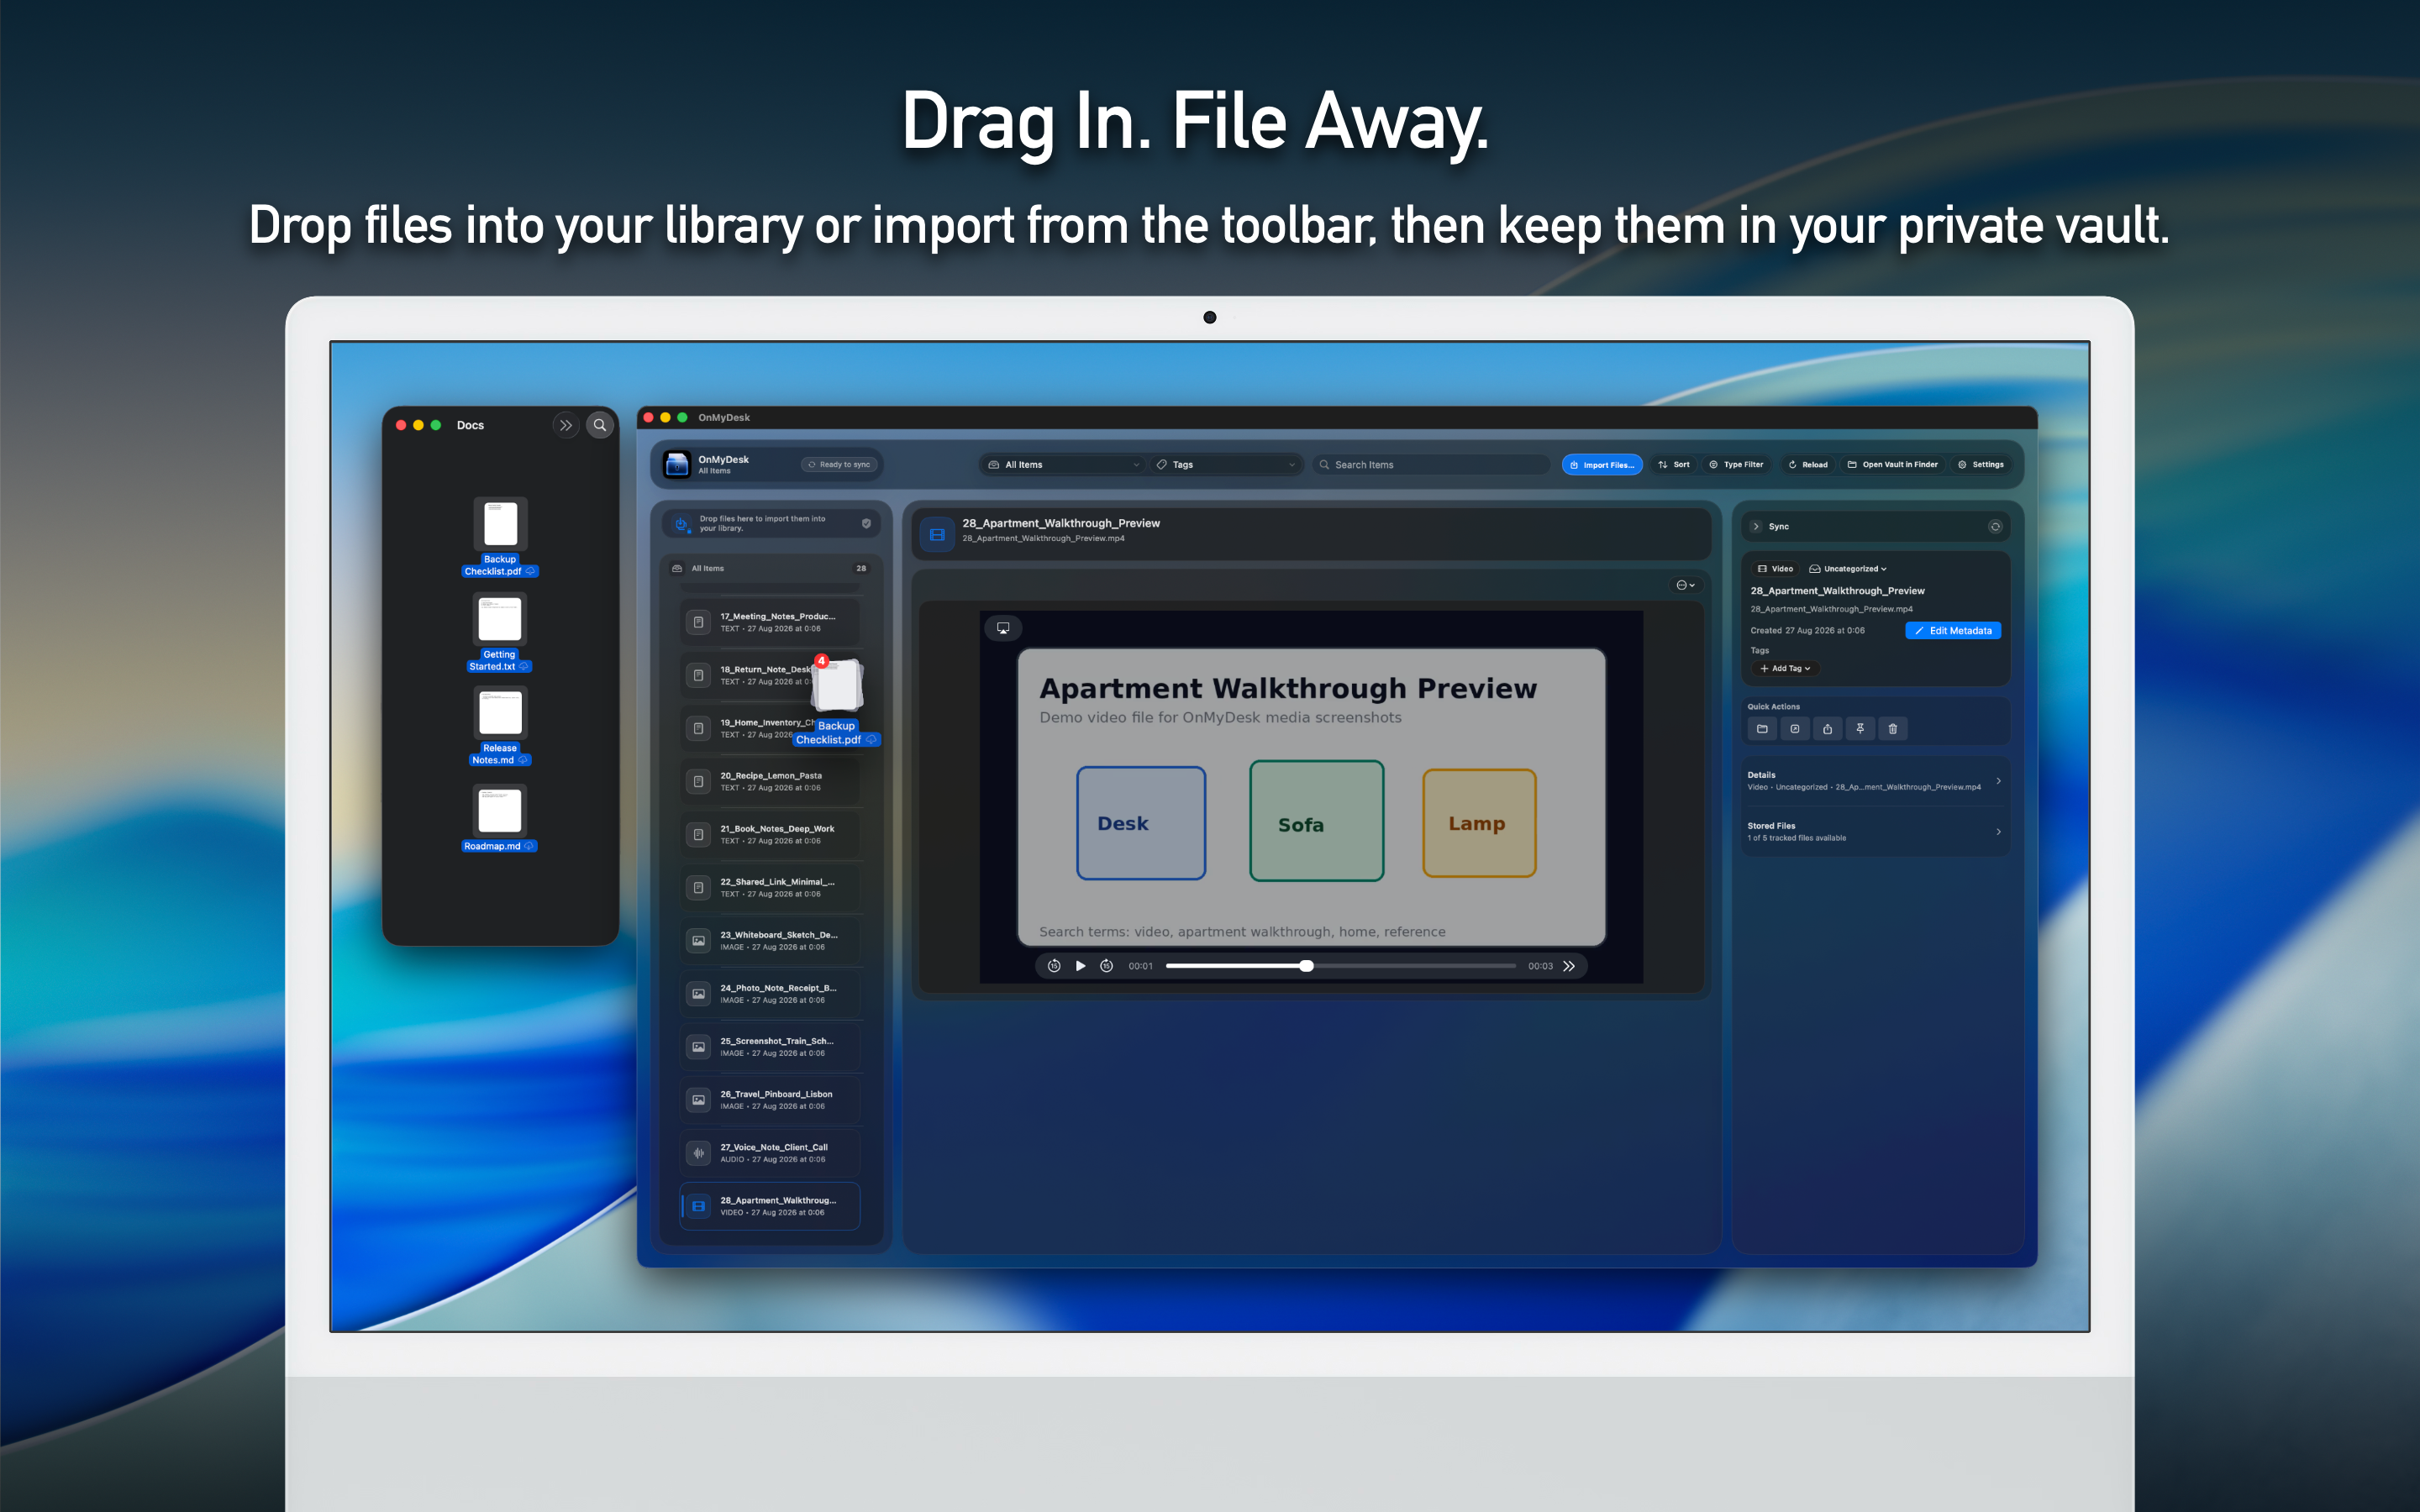Click the Import Files button
The height and width of the screenshot is (1512, 2420).
click(x=1602, y=464)
